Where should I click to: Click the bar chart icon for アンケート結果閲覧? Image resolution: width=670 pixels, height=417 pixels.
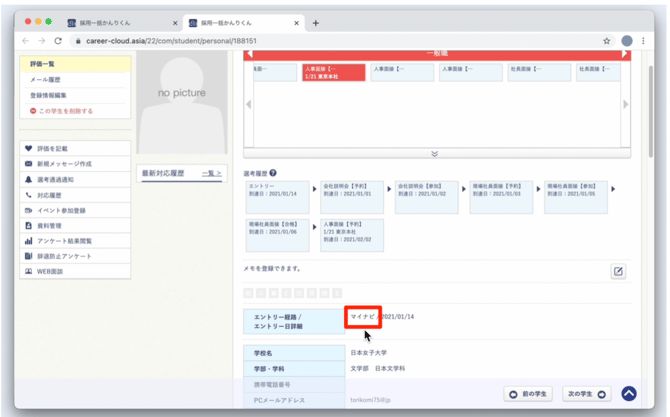coord(28,241)
